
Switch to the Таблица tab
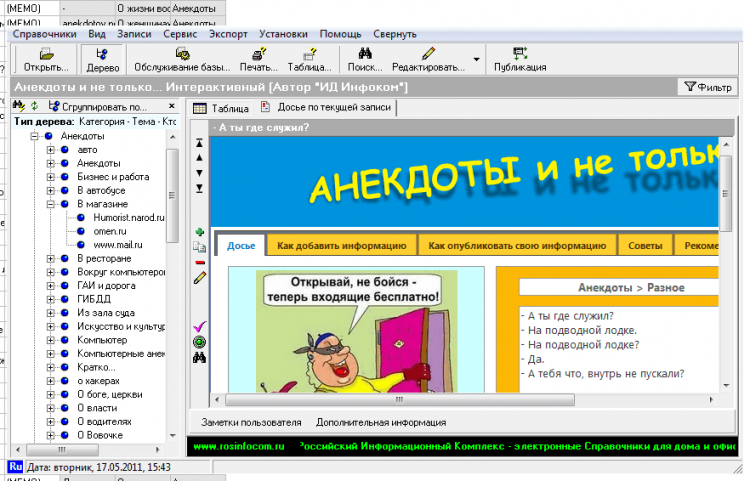tap(221, 107)
